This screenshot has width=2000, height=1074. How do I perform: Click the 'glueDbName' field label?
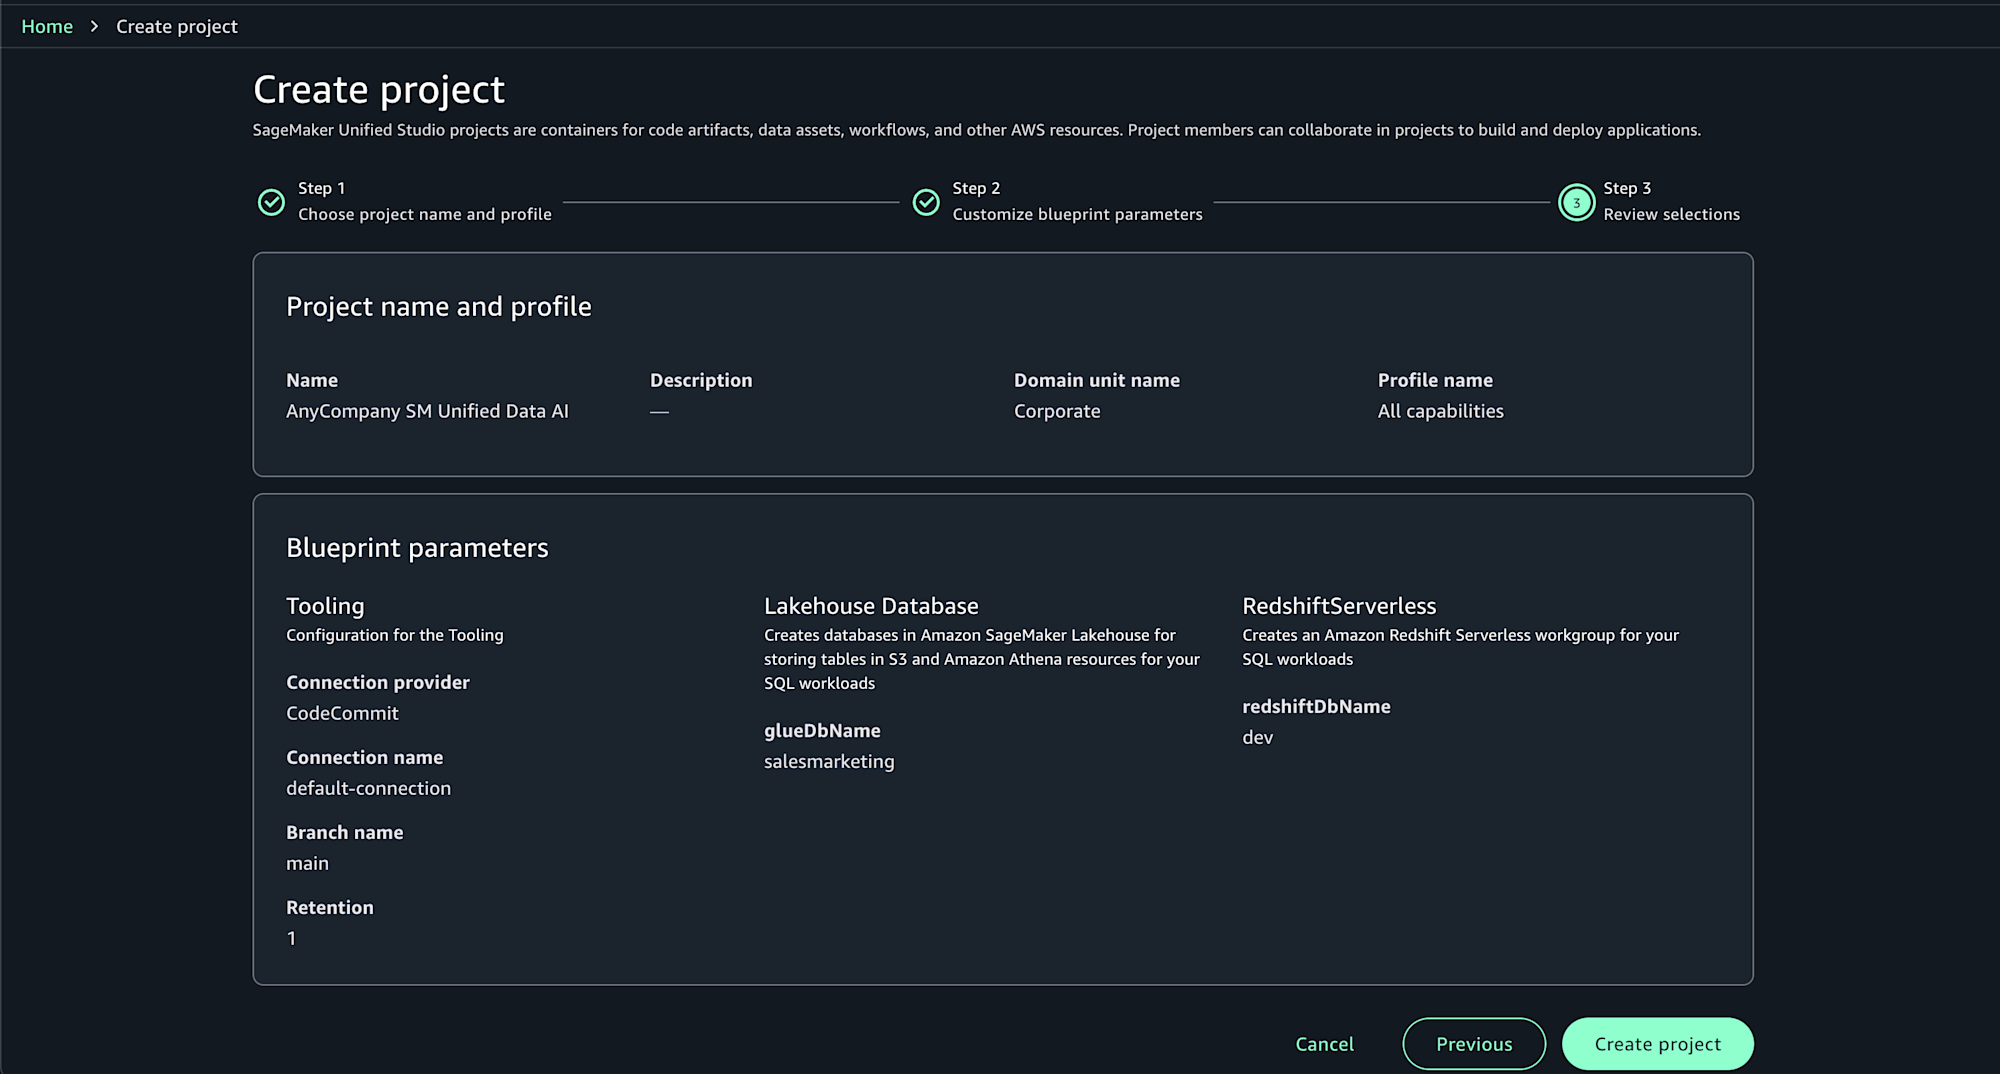point(822,730)
